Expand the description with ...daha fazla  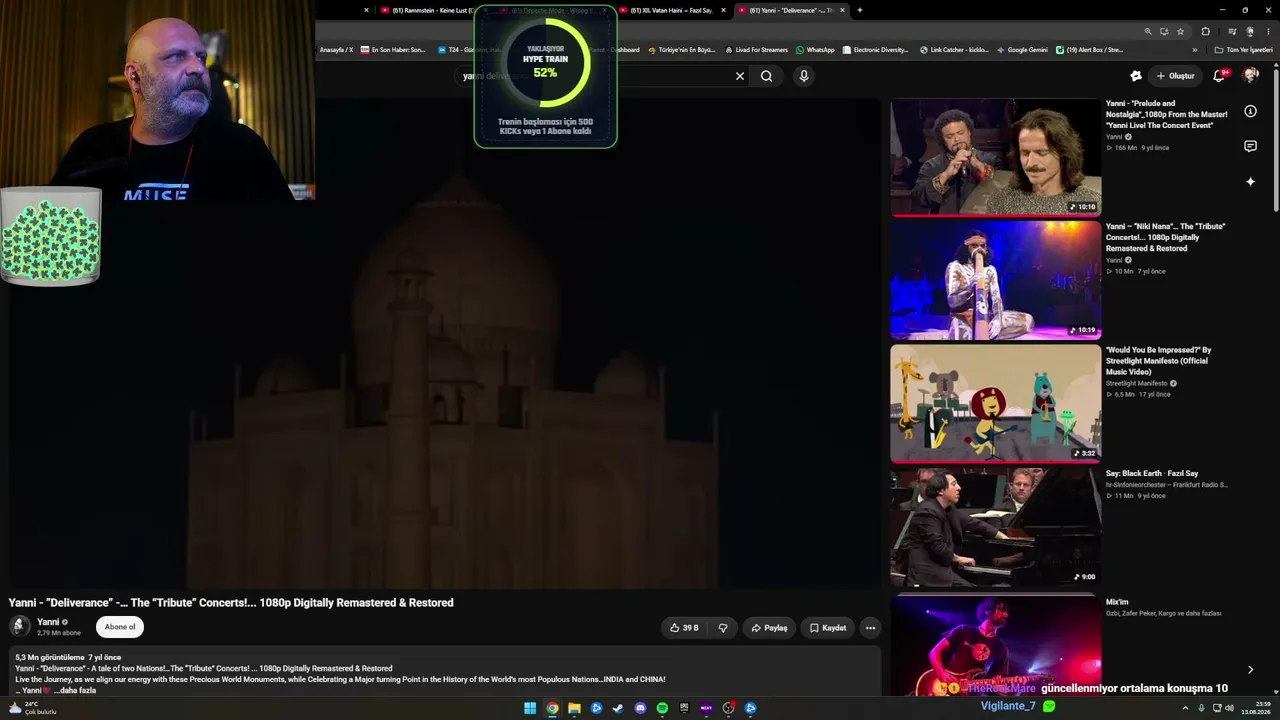coord(75,691)
